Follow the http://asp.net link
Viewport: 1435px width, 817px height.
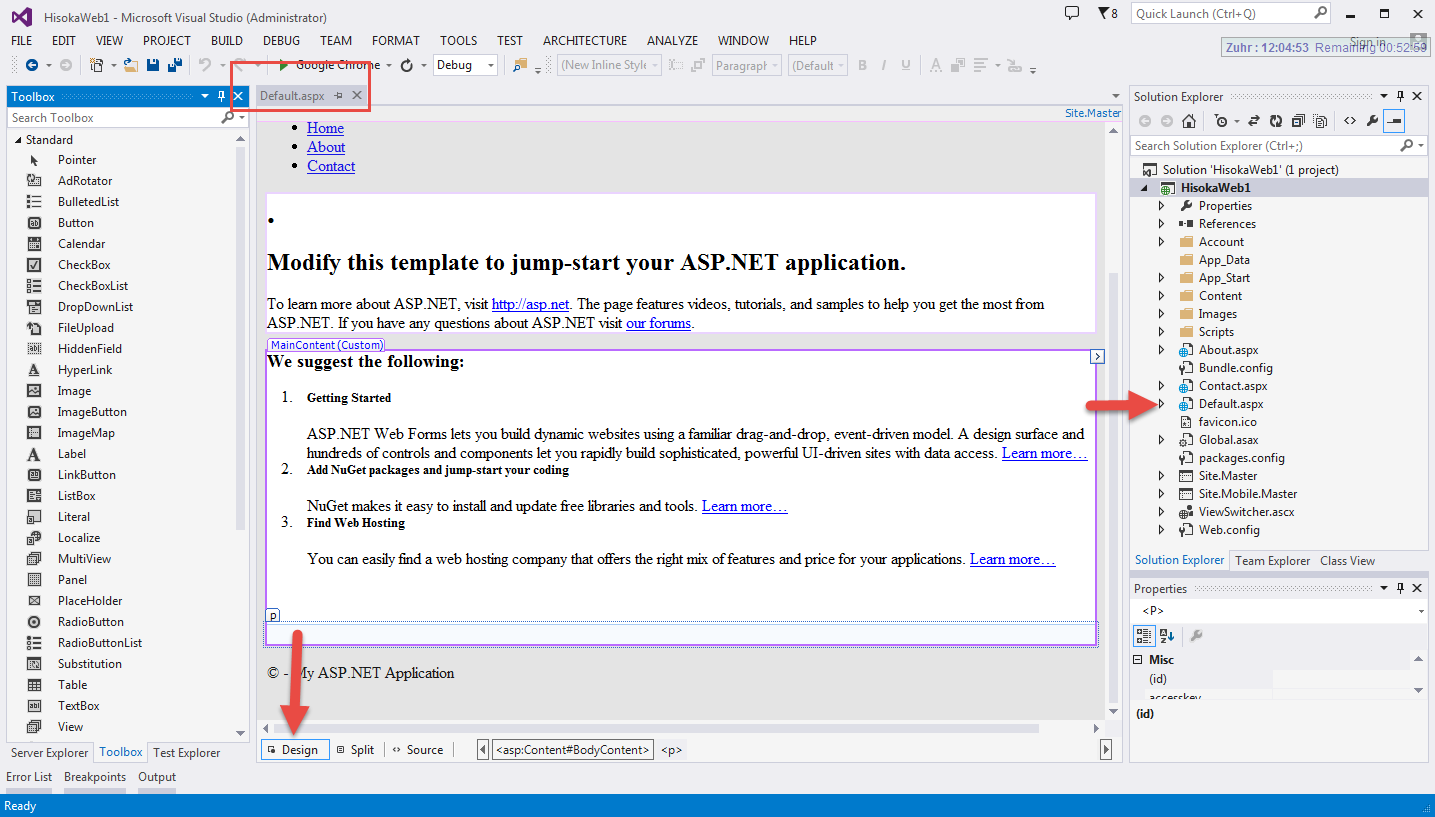pyautogui.click(x=530, y=304)
